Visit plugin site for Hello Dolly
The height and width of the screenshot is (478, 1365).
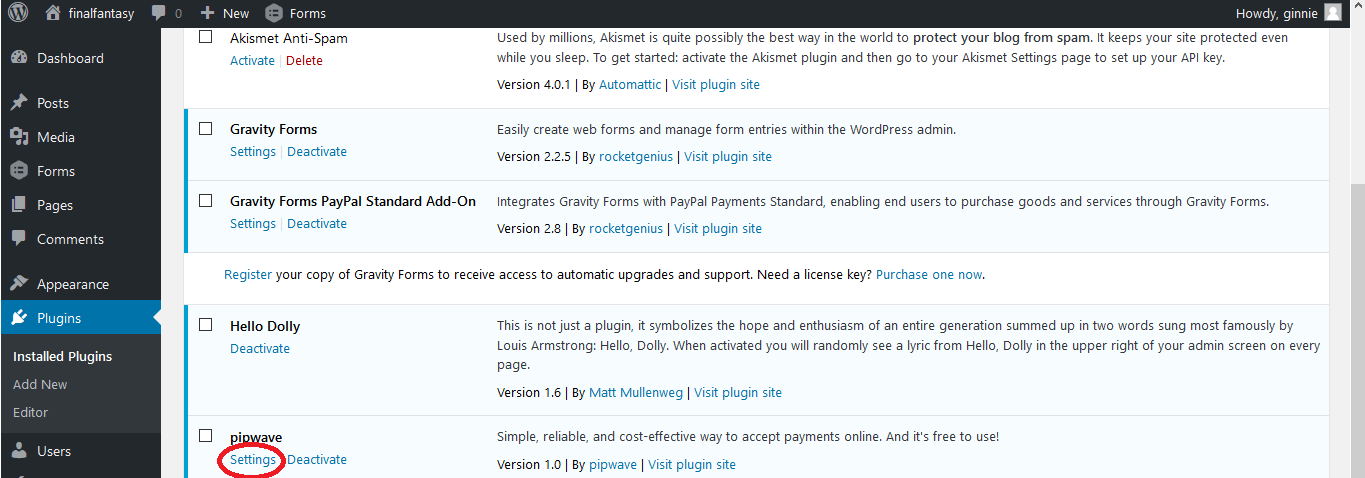(738, 392)
